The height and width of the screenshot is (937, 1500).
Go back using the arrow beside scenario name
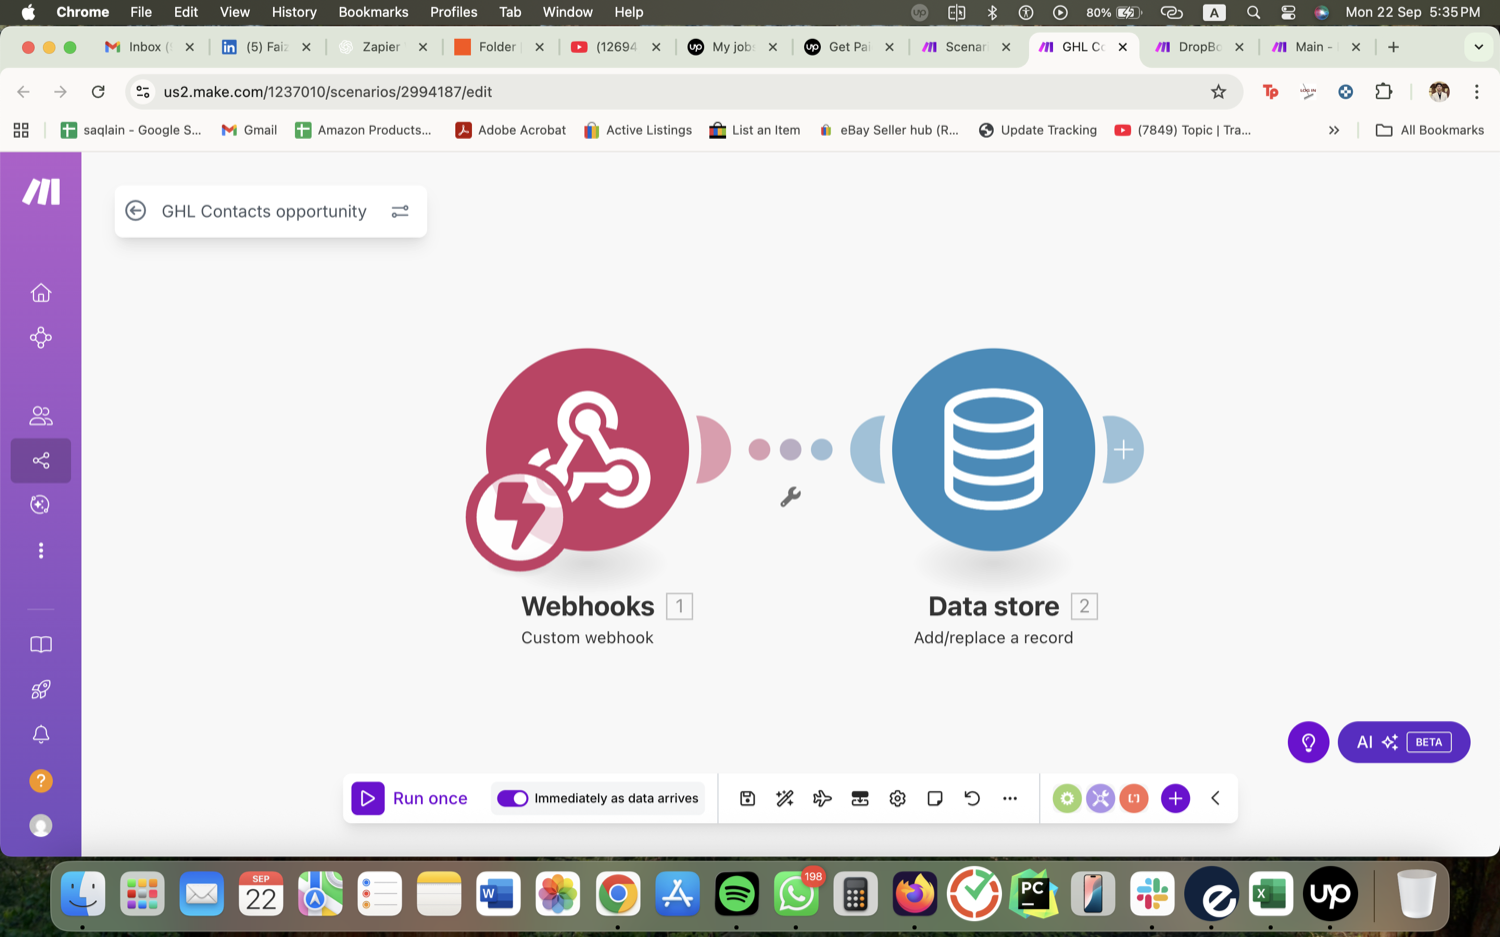point(136,211)
